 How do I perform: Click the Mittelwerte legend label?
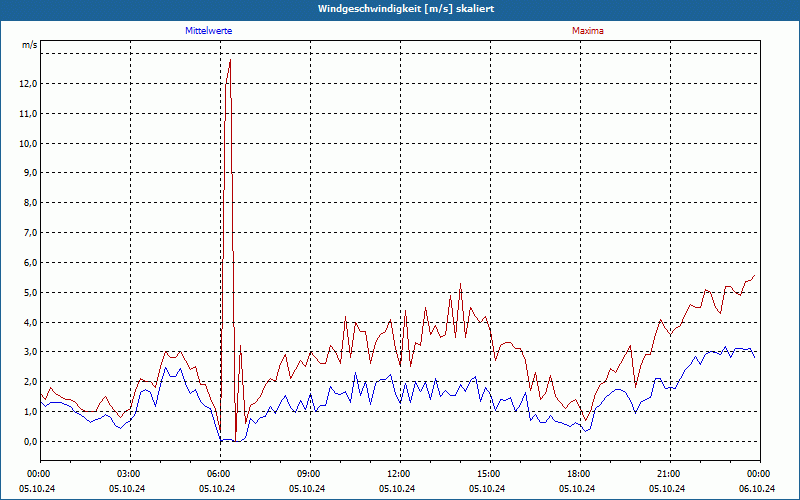(x=208, y=31)
